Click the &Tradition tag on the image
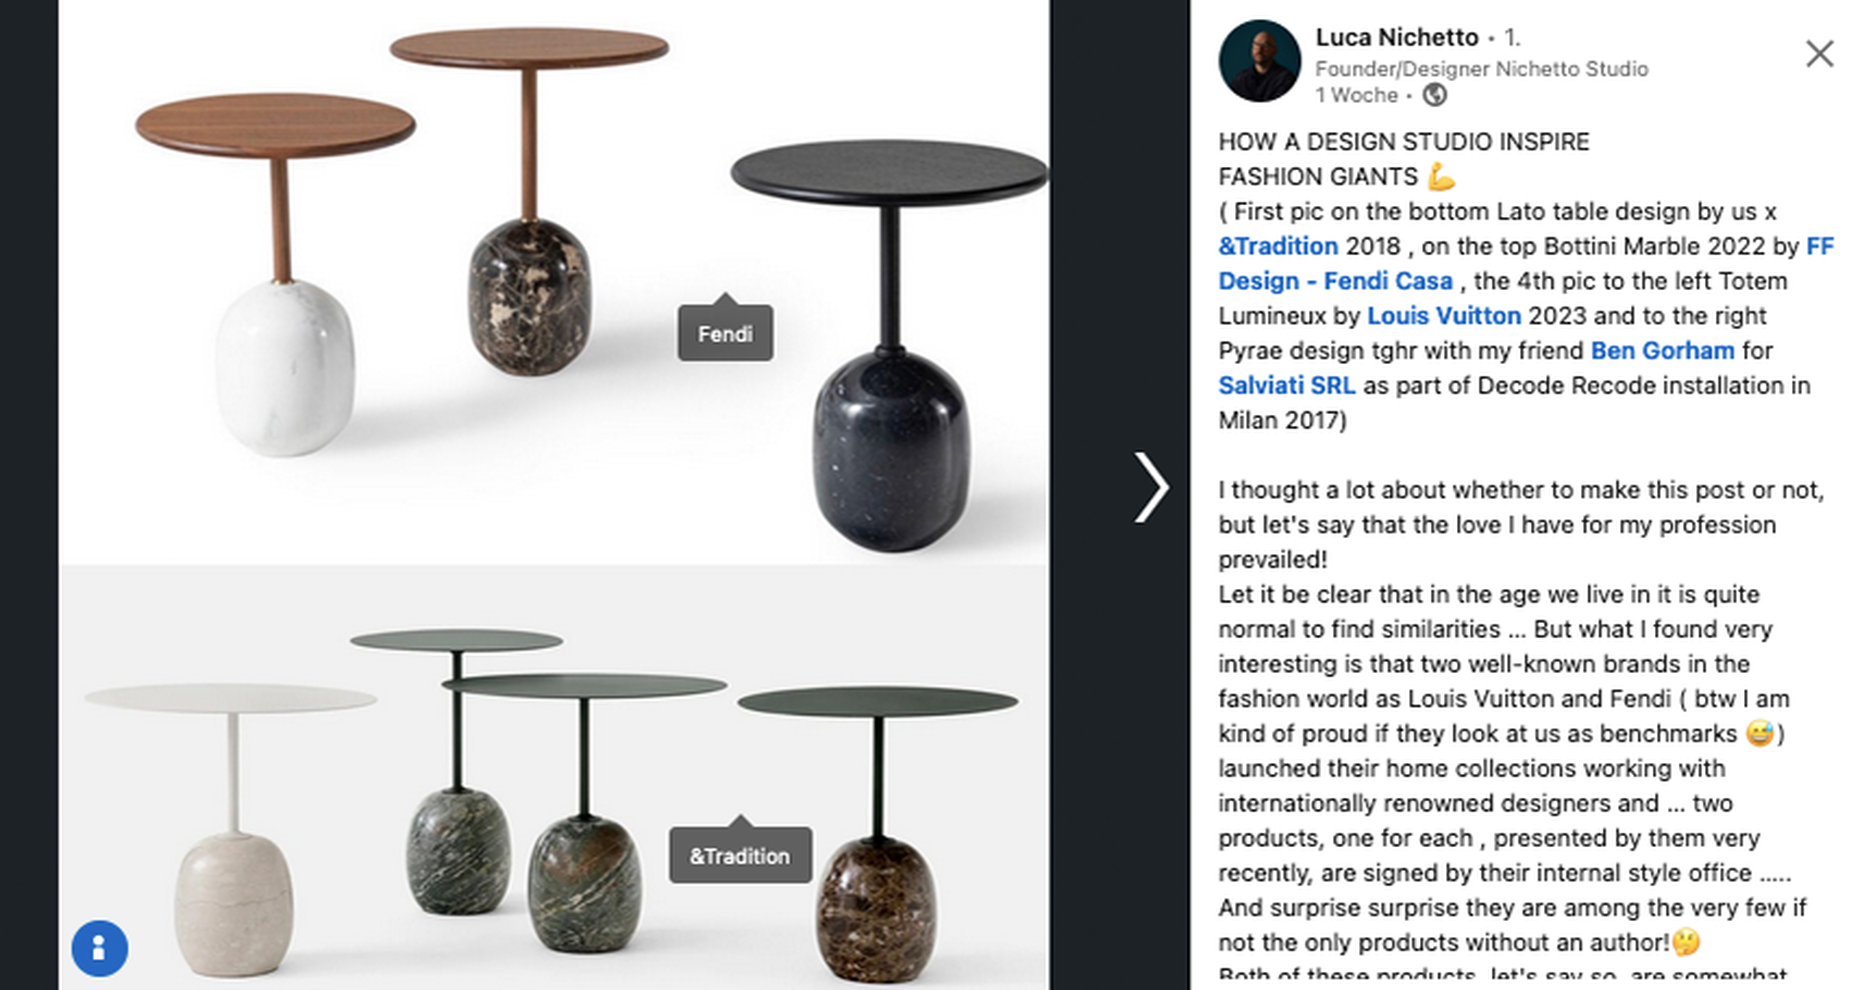This screenshot has height=990, width=1860. click(x=740, y=856)
